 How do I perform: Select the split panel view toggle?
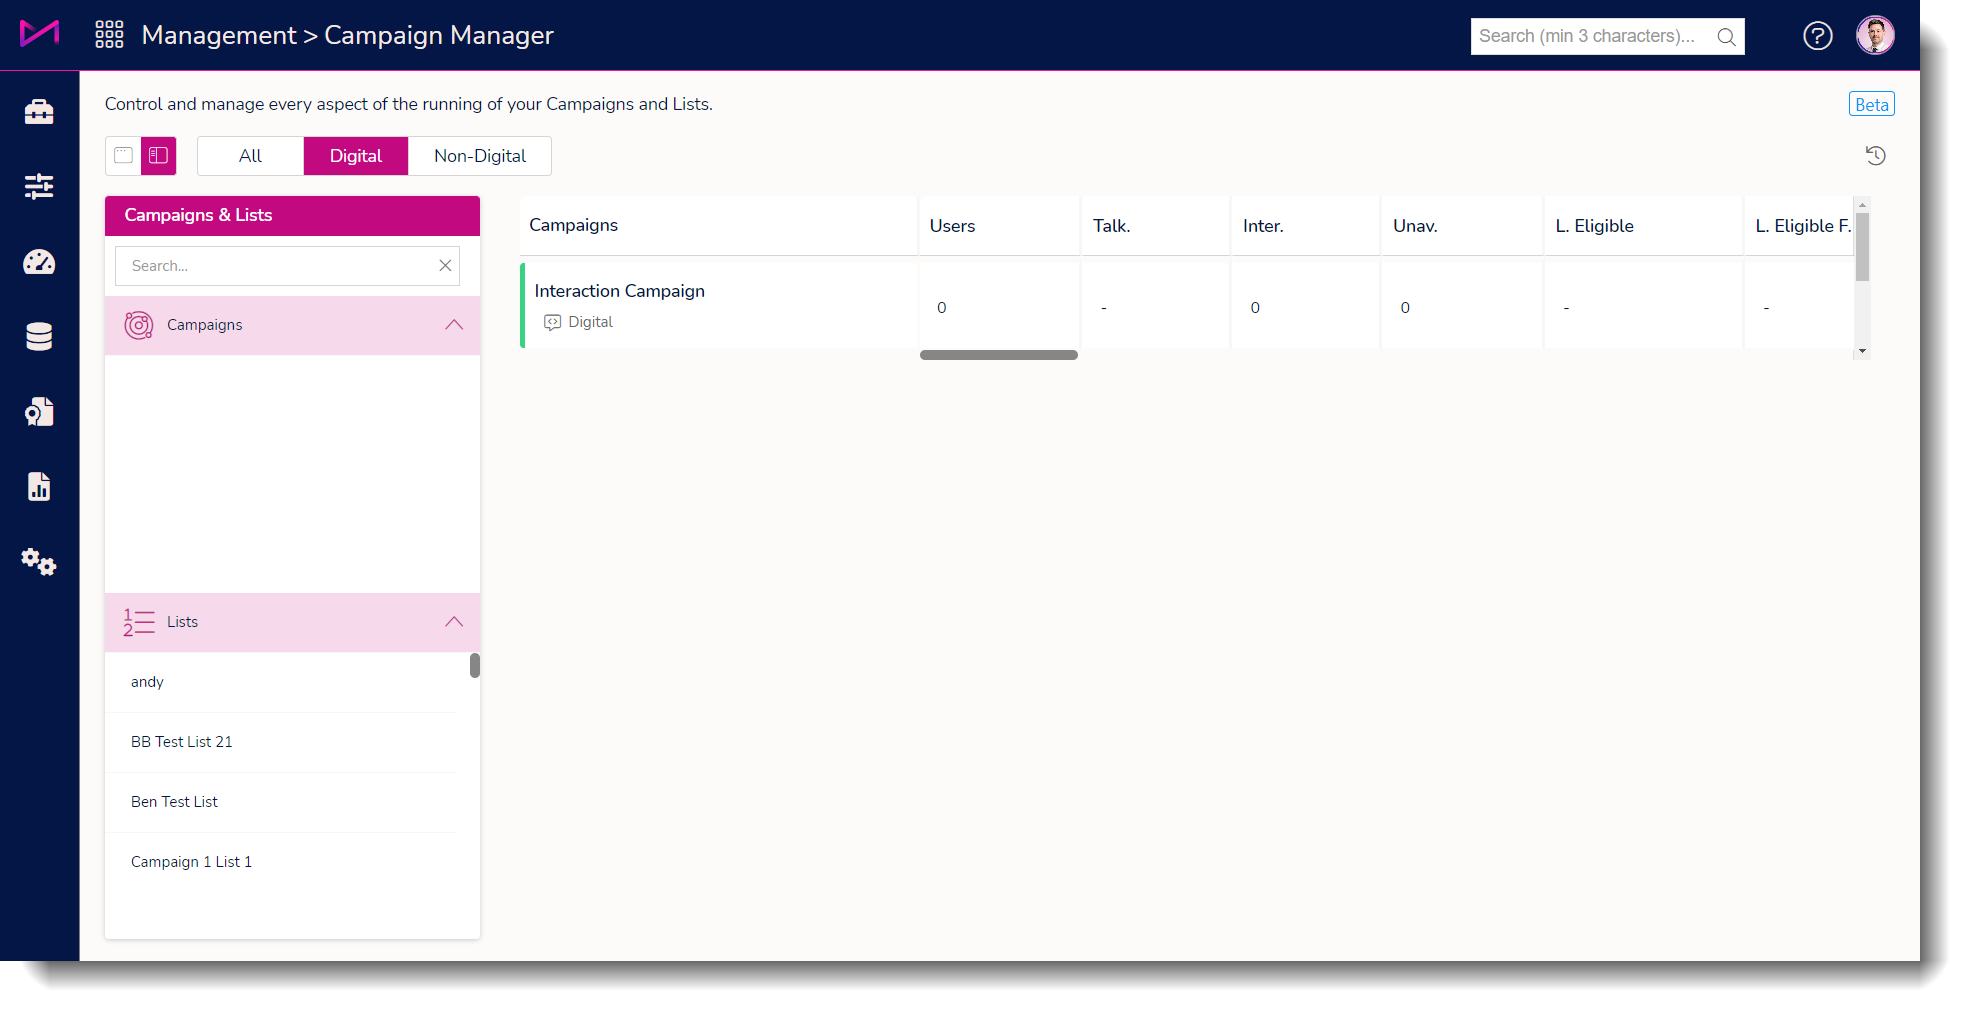click(158, 155)
